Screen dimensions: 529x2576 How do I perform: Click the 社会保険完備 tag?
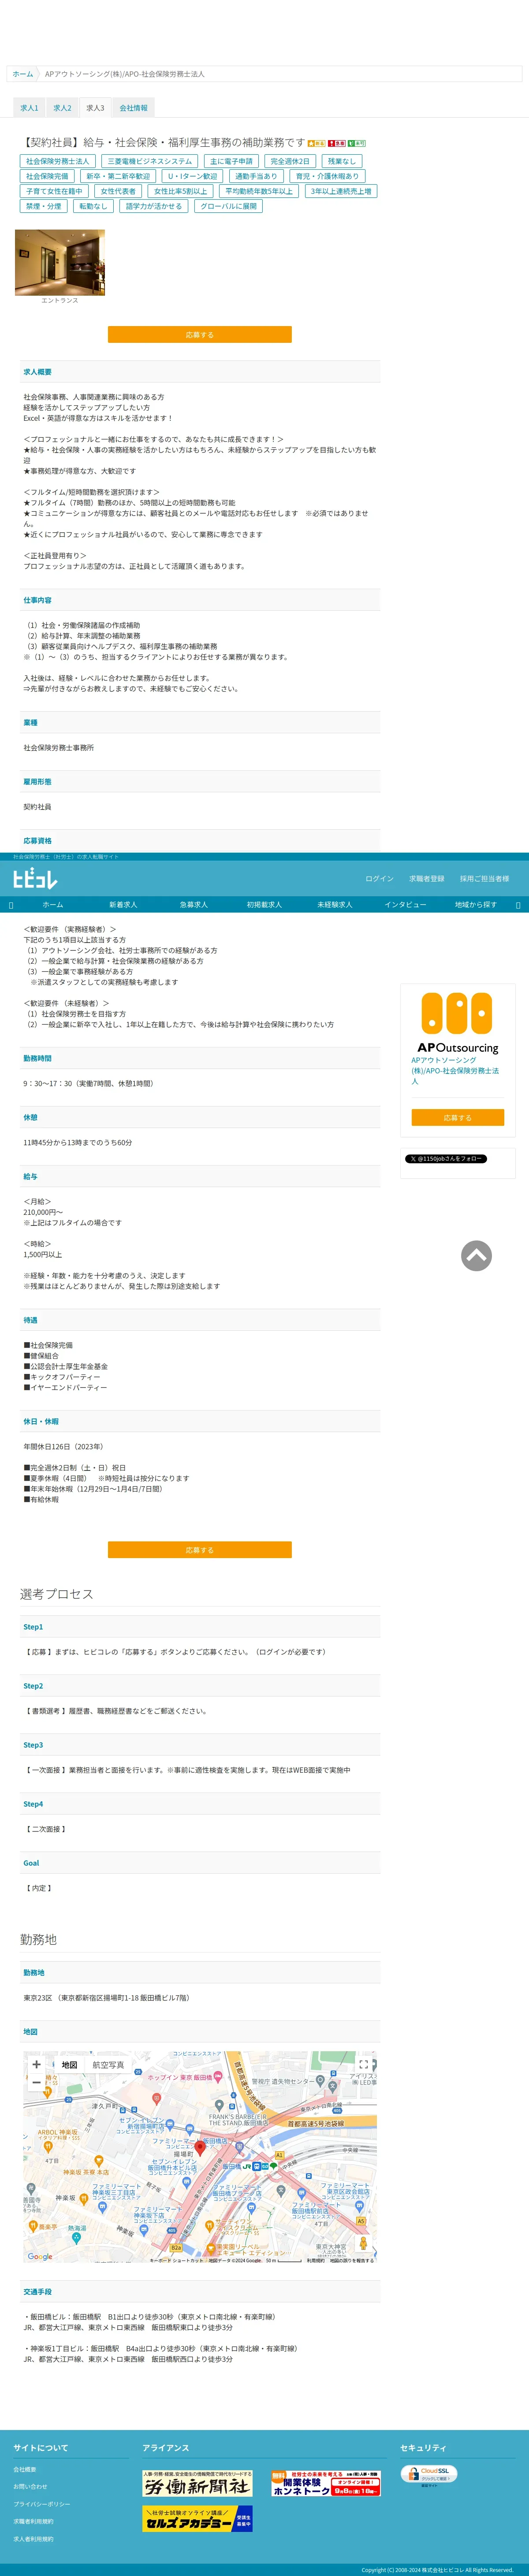coord(47,176)
